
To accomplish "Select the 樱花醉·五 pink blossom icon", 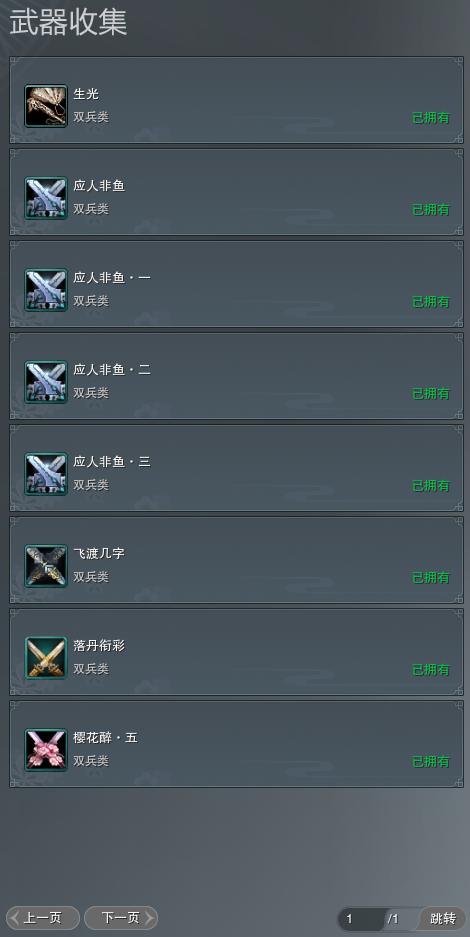I will 46,750.
